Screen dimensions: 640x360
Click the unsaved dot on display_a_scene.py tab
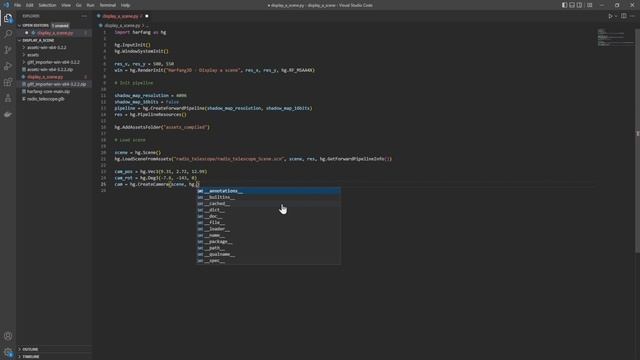coord(147,16)
